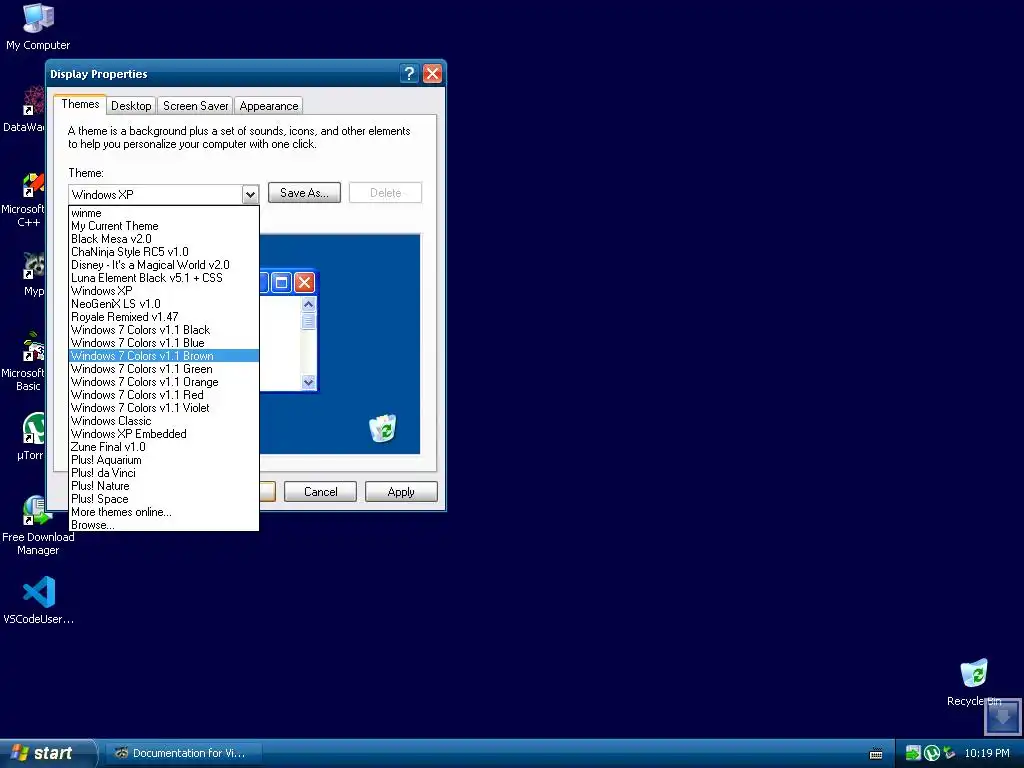Click preview scrollbar up arrow

point(308,304)
